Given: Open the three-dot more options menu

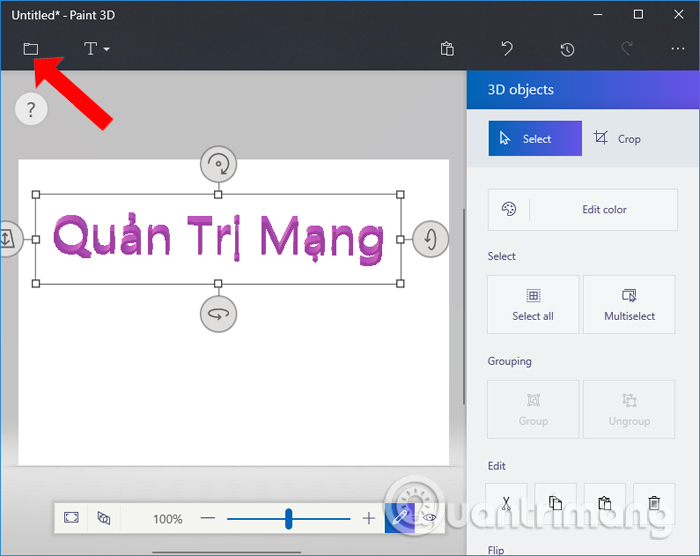Looking at the screenshot, I should (678, 48).
